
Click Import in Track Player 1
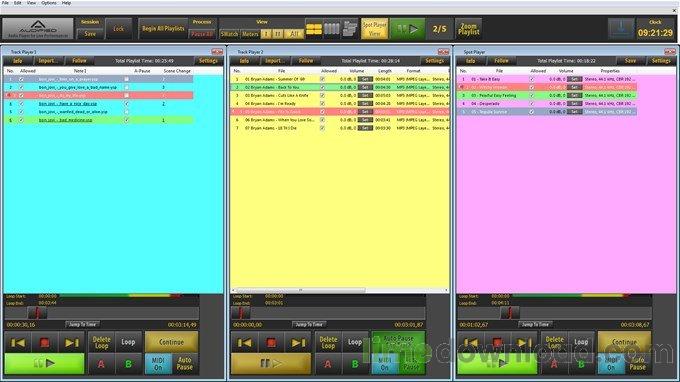(x=47, y=61)
